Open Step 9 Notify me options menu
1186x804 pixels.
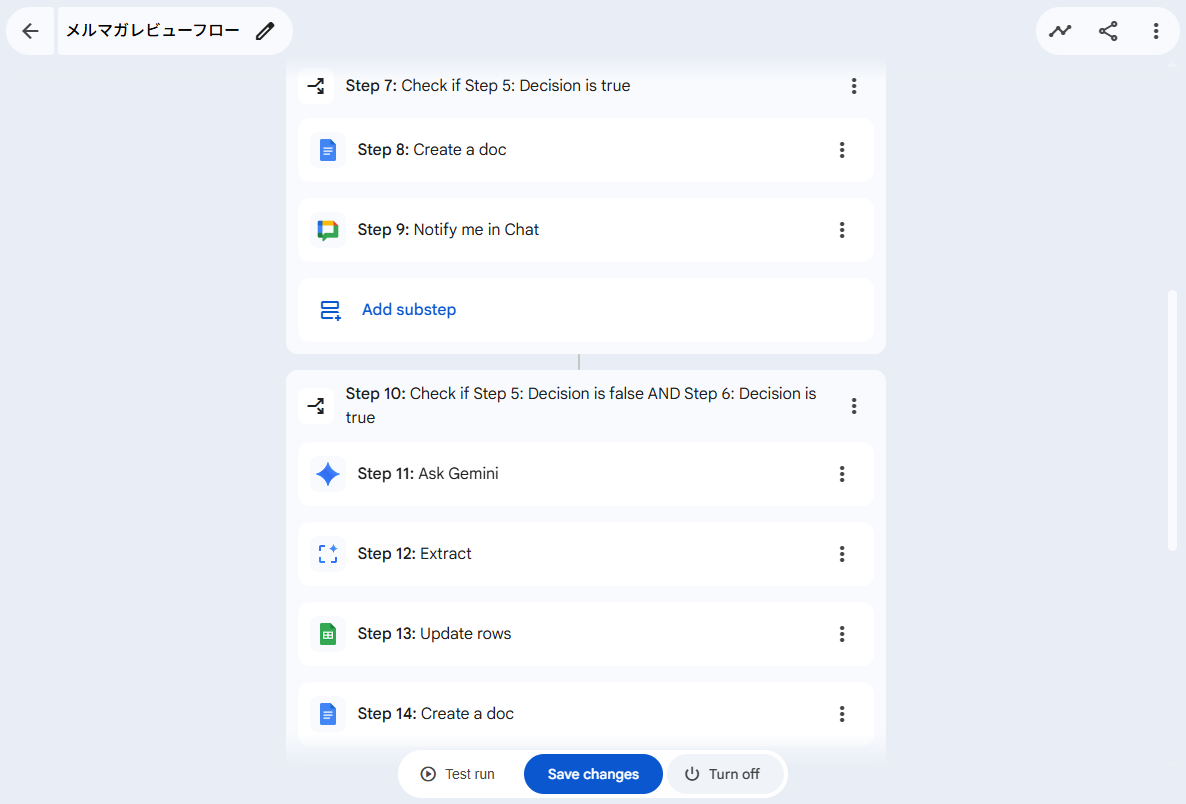point(842,230)
